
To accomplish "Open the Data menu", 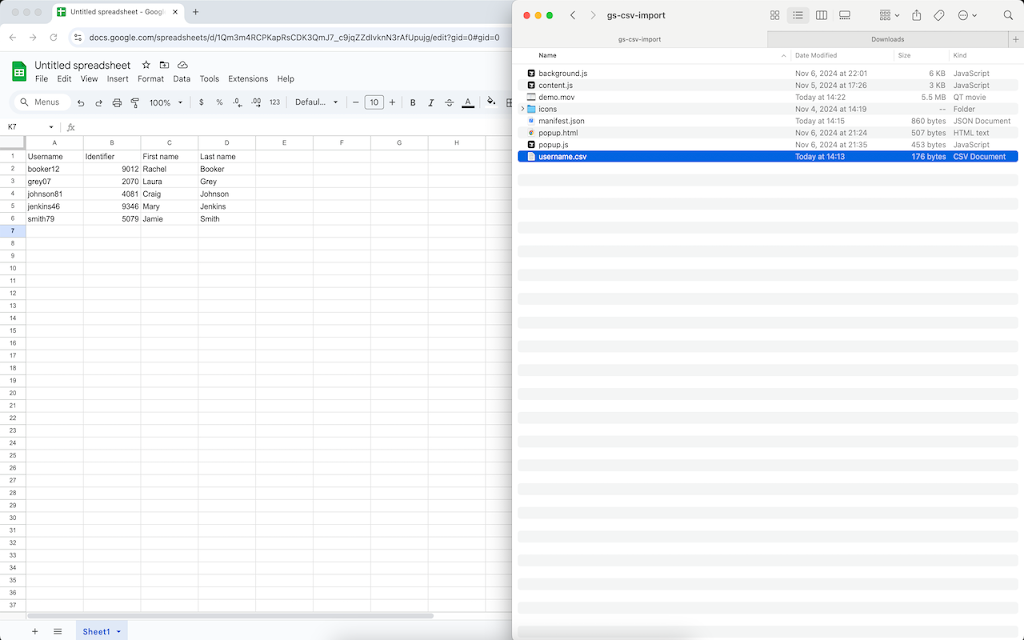I will [182, 79].
